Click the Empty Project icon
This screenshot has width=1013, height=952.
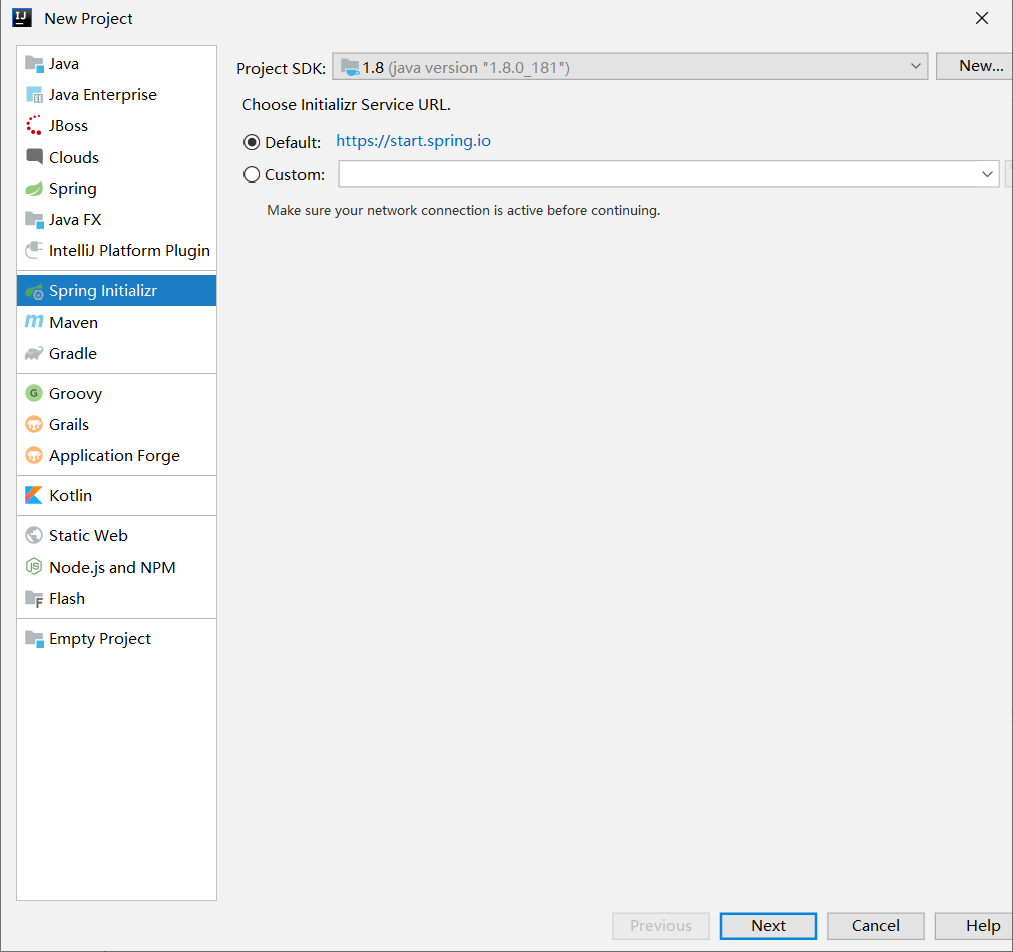[34, 639]
